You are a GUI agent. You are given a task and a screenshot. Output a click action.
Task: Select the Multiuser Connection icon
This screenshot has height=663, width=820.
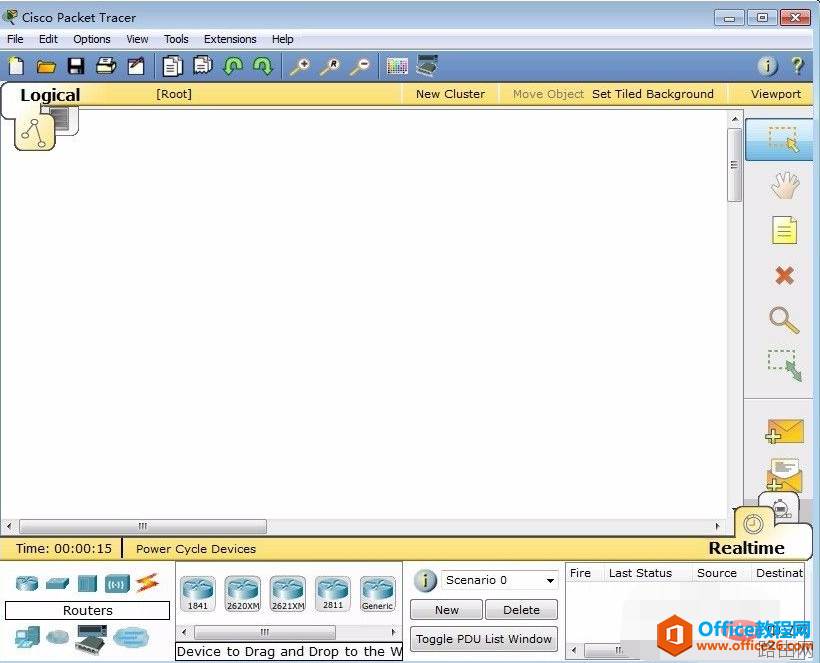131,637
